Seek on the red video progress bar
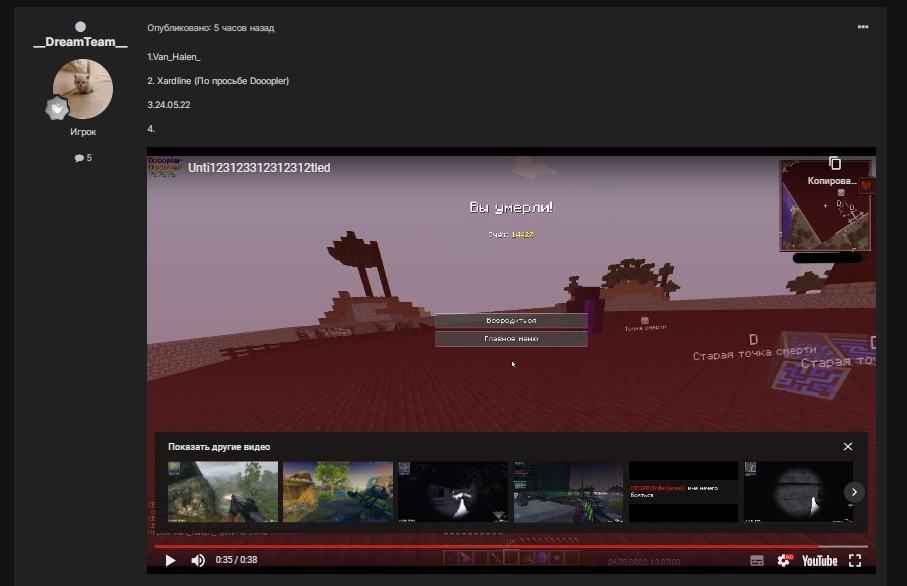907x586 pixels. click(500, 546)
